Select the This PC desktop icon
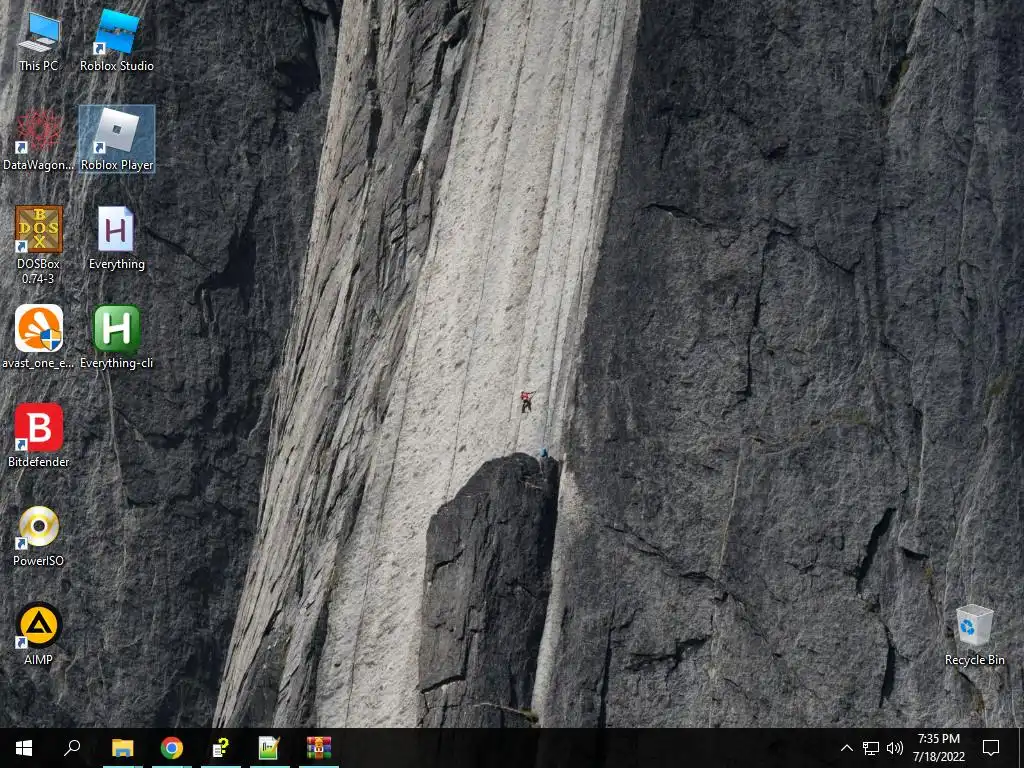 (x=39, y=41)
